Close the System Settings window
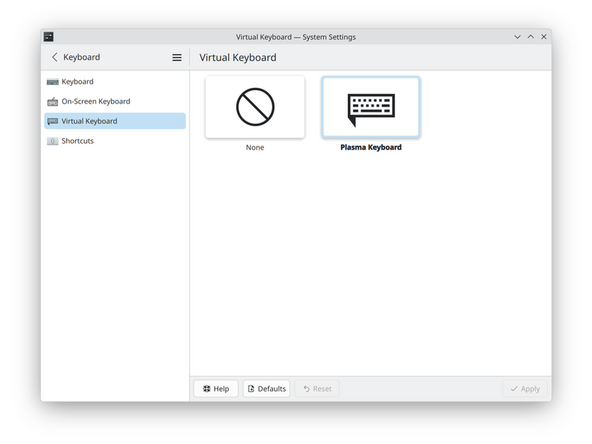Screen dimensions: 592x444 click(x=544, y=37)
